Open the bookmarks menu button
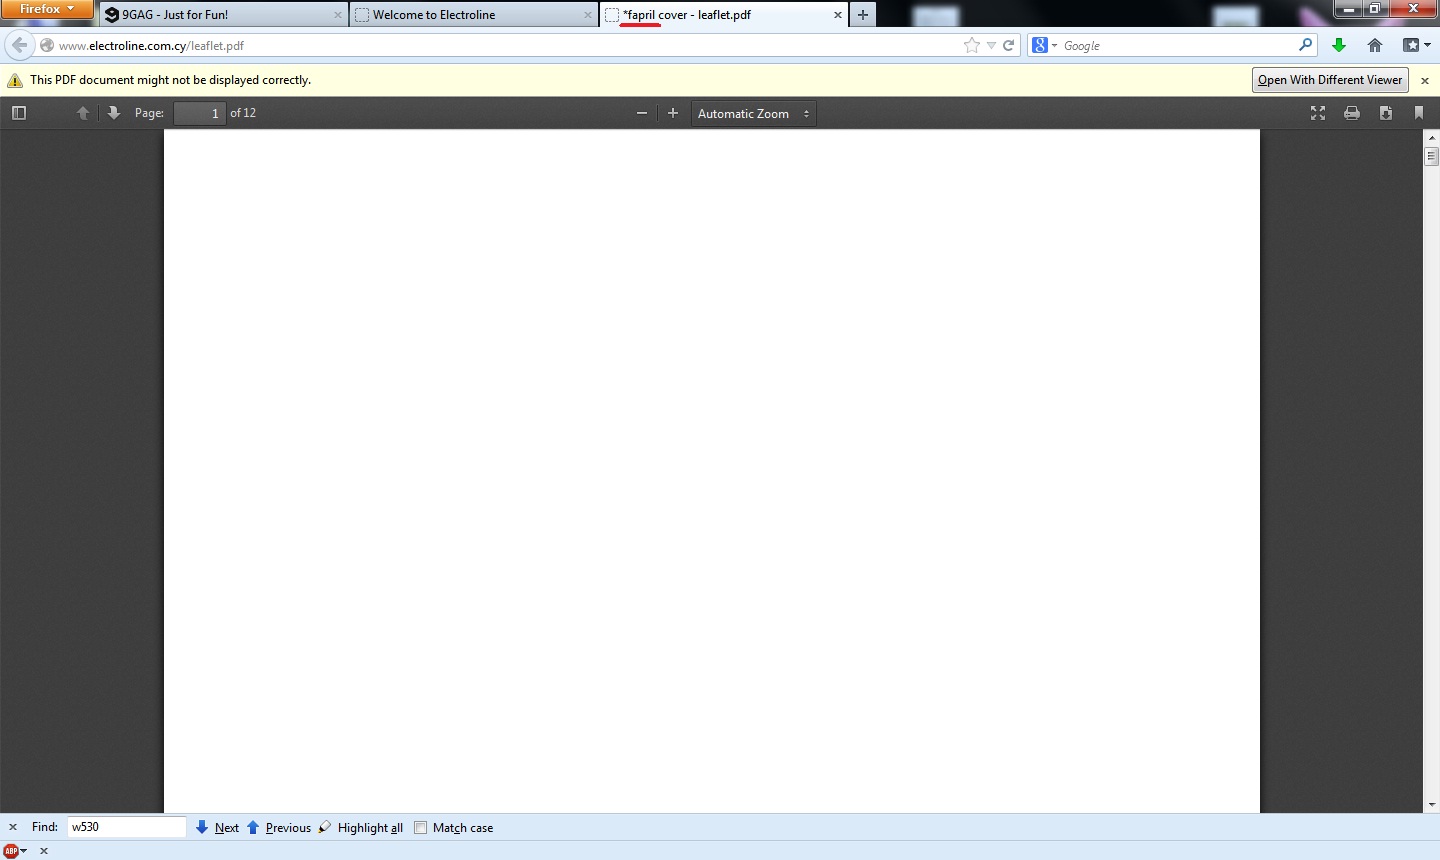1440x860 pixels. [x=1415, y=45]
